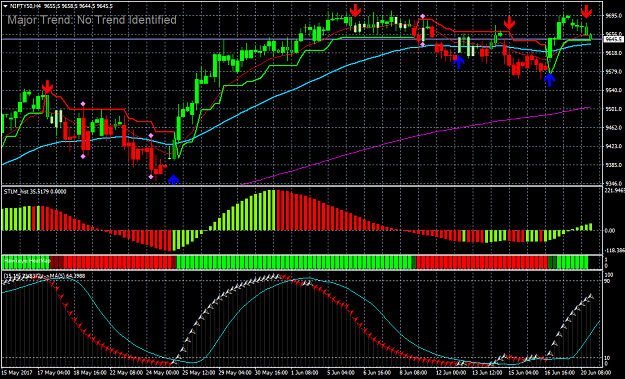Click the '17 May 04:00' time label
The width and height of the screenshot is (625, 379).
tap(54, 373)
